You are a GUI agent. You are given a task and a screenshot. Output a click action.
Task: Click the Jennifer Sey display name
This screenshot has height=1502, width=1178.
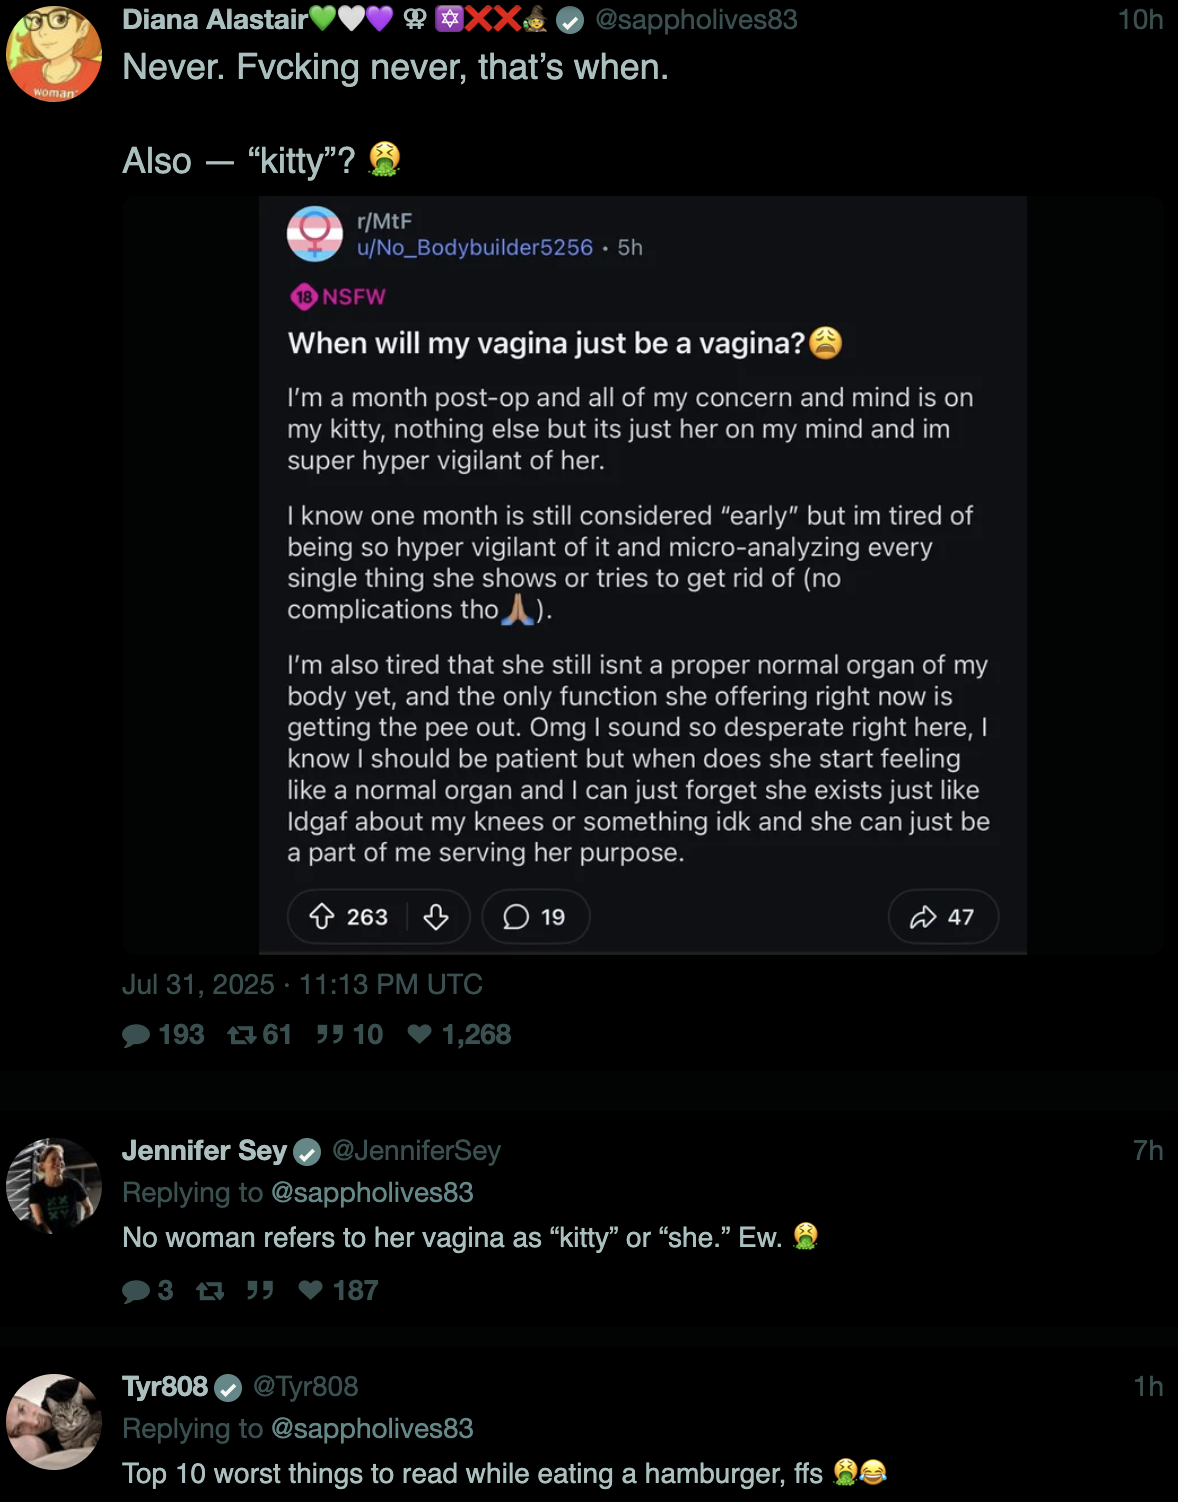(204, 1151)
